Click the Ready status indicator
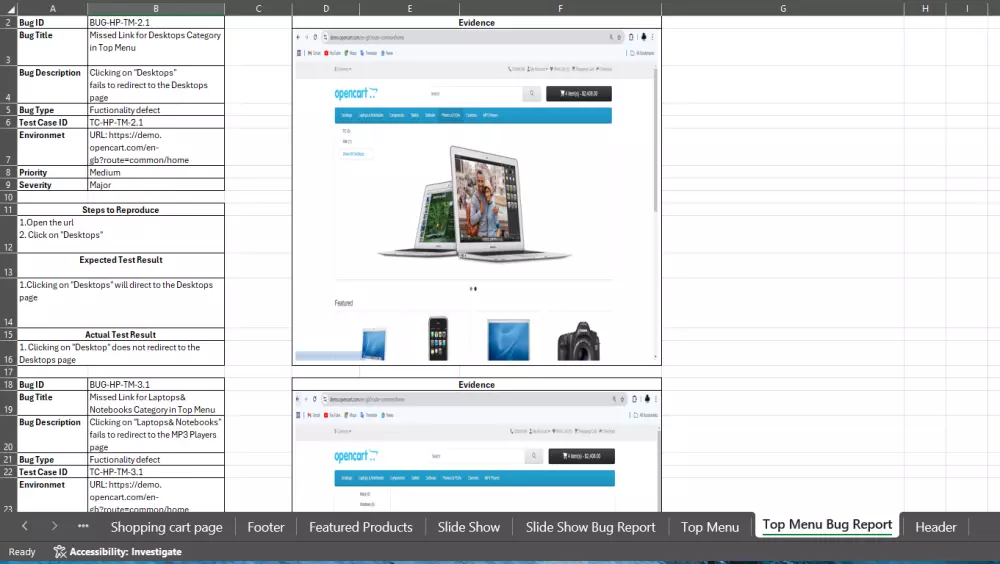The height and width of the screenshot is (564, 1000). point(22,552)
